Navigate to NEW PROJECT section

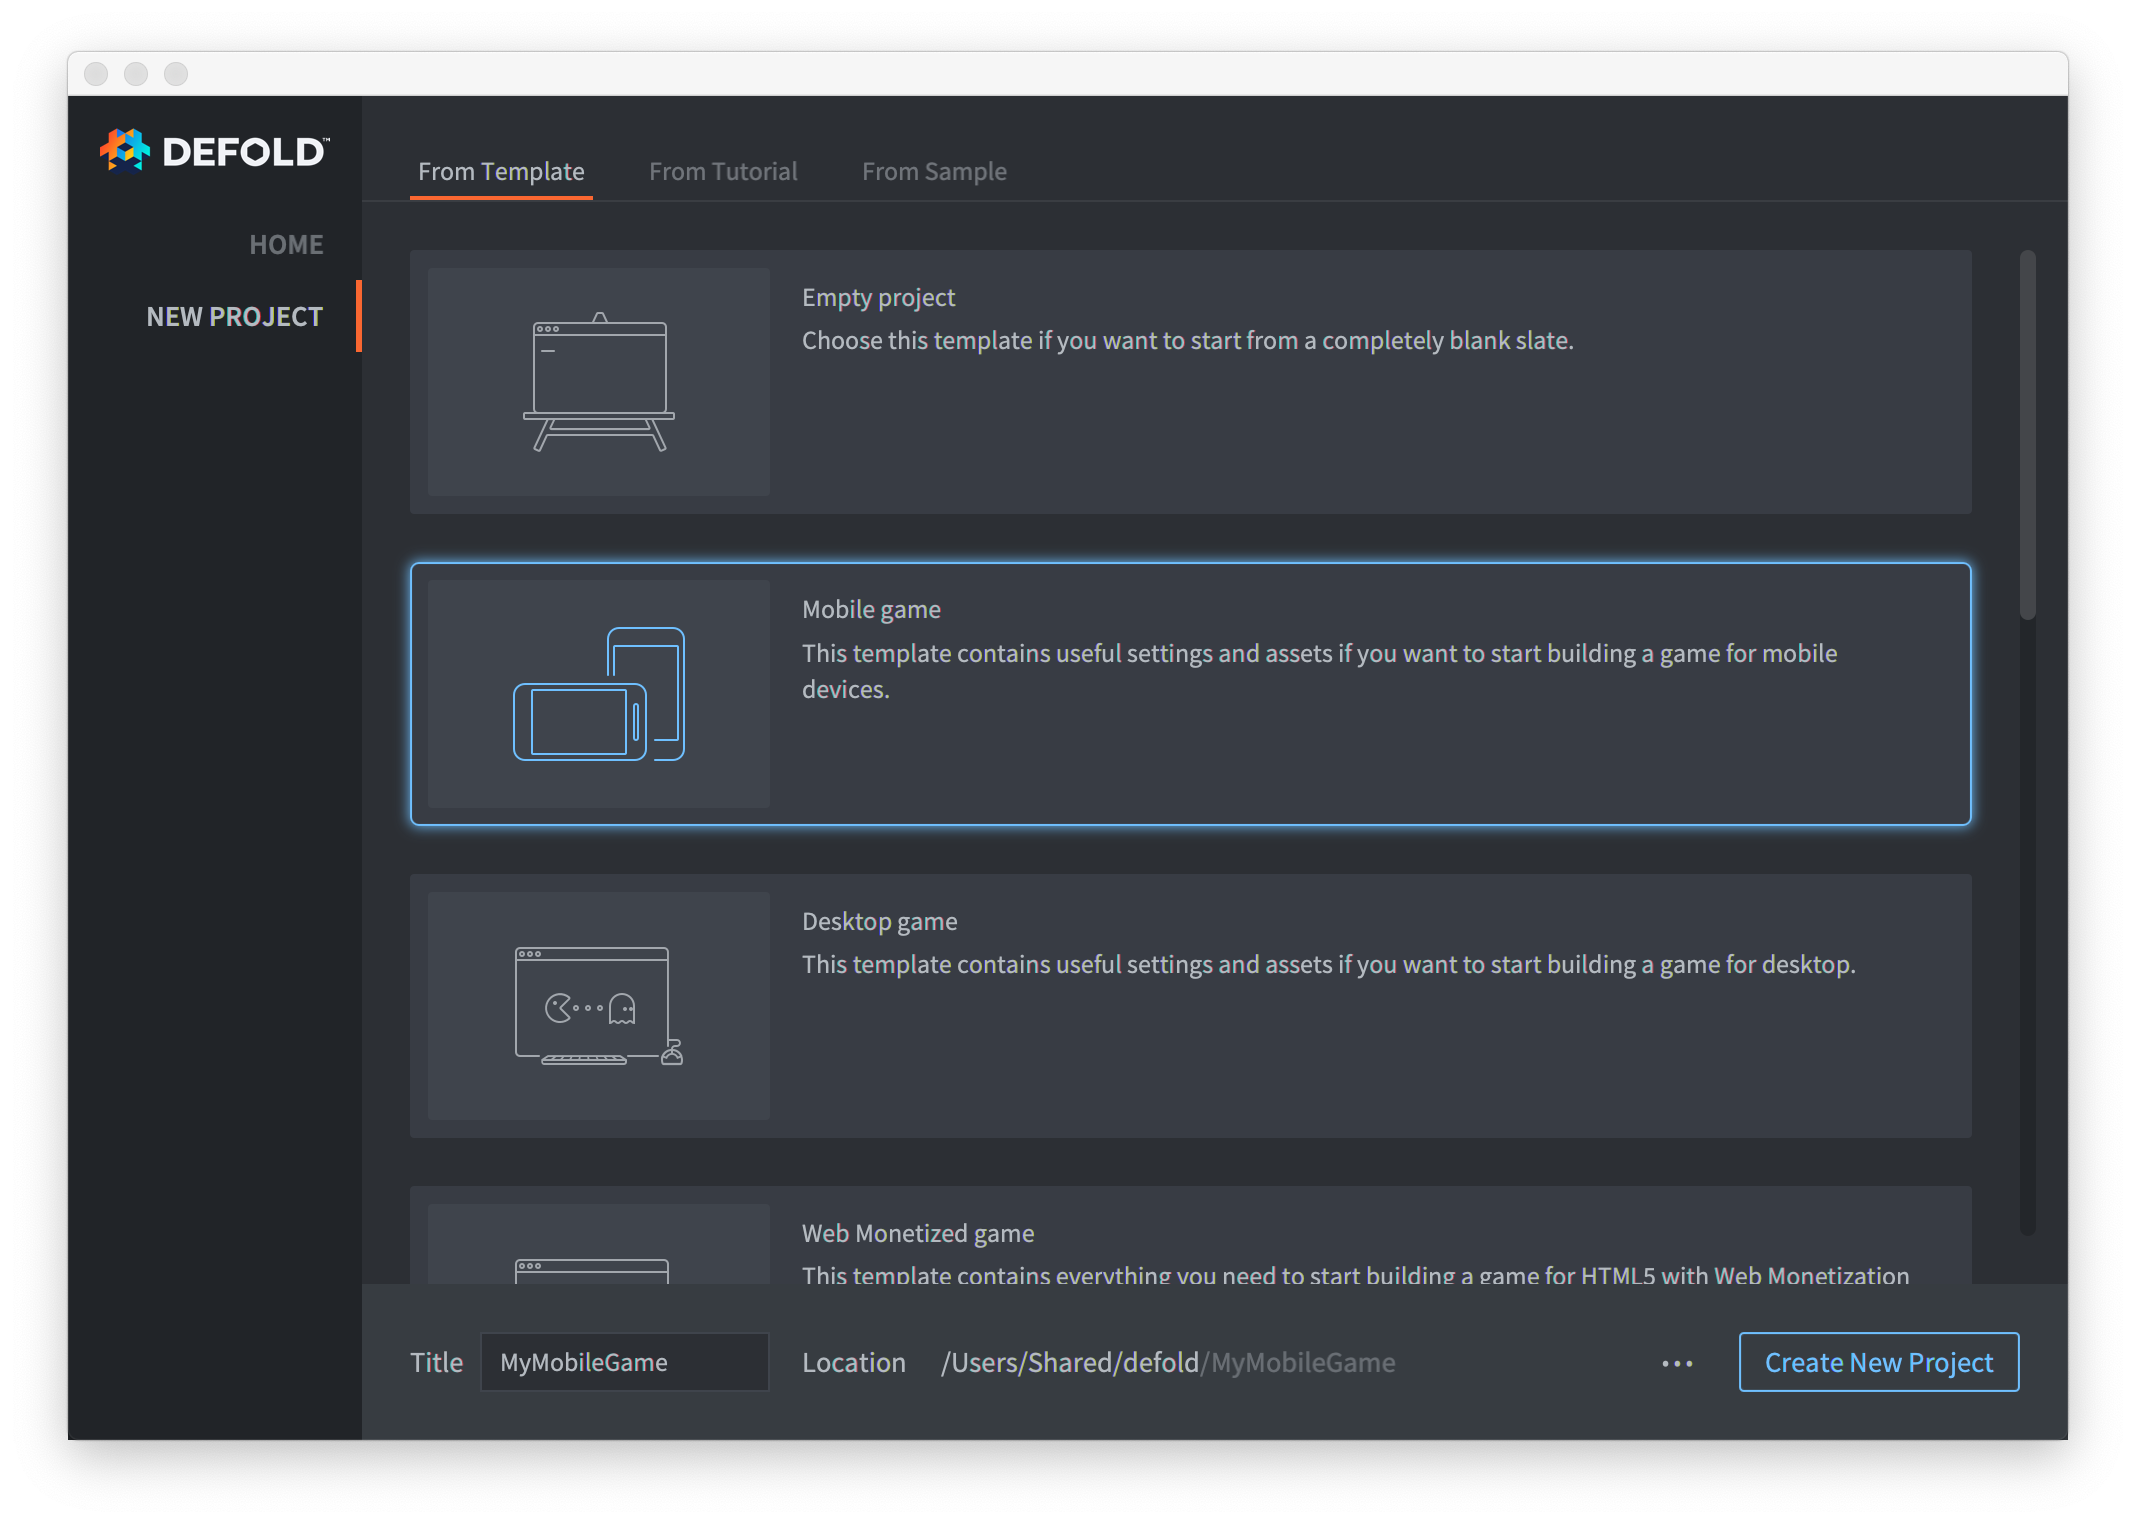point(236,317)
